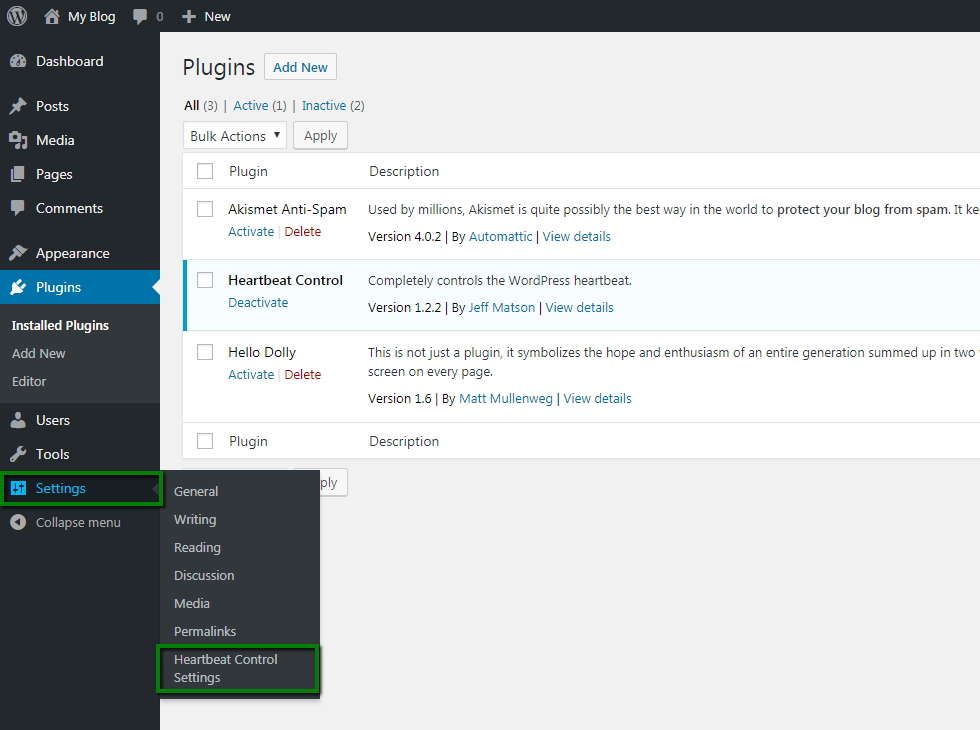Show All plugins filter
The width and height of the screenshot is (980, 730).
pyautogui.click(x=191, y=106)
